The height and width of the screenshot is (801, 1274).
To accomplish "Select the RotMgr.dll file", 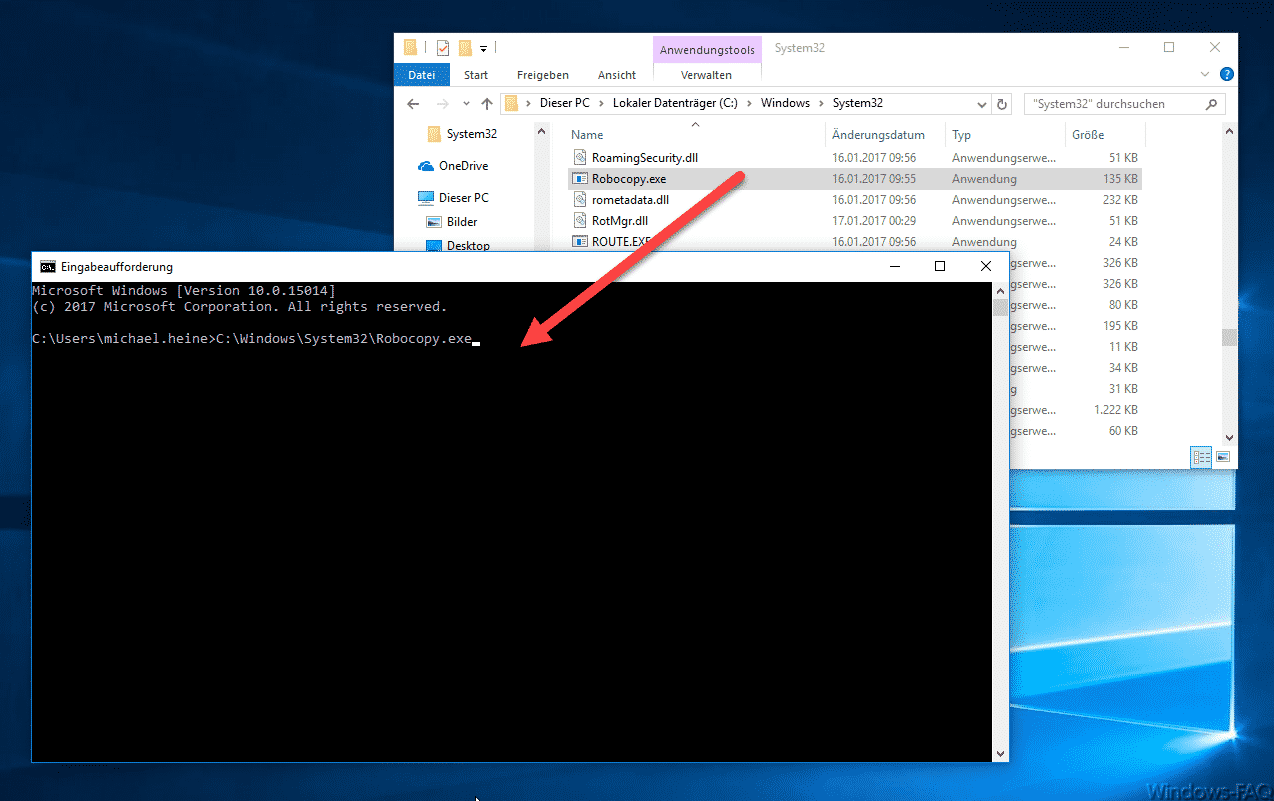I will [x=619, y=221].
